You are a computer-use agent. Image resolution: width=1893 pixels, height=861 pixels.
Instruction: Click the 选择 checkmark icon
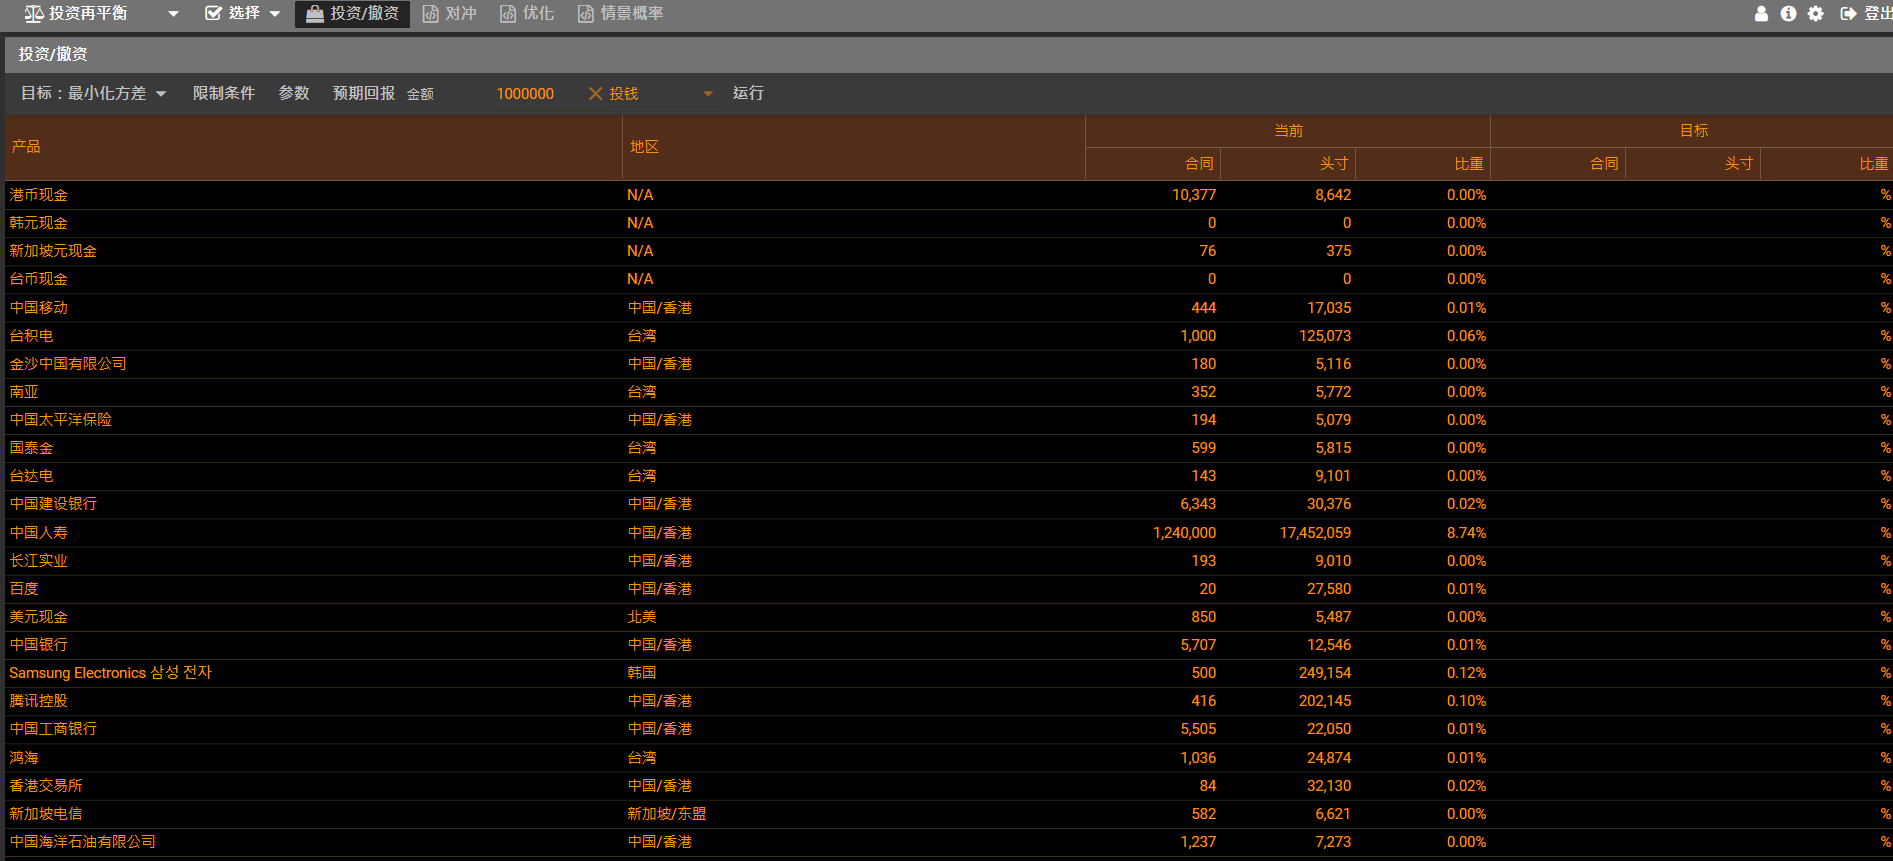(213, 13)
